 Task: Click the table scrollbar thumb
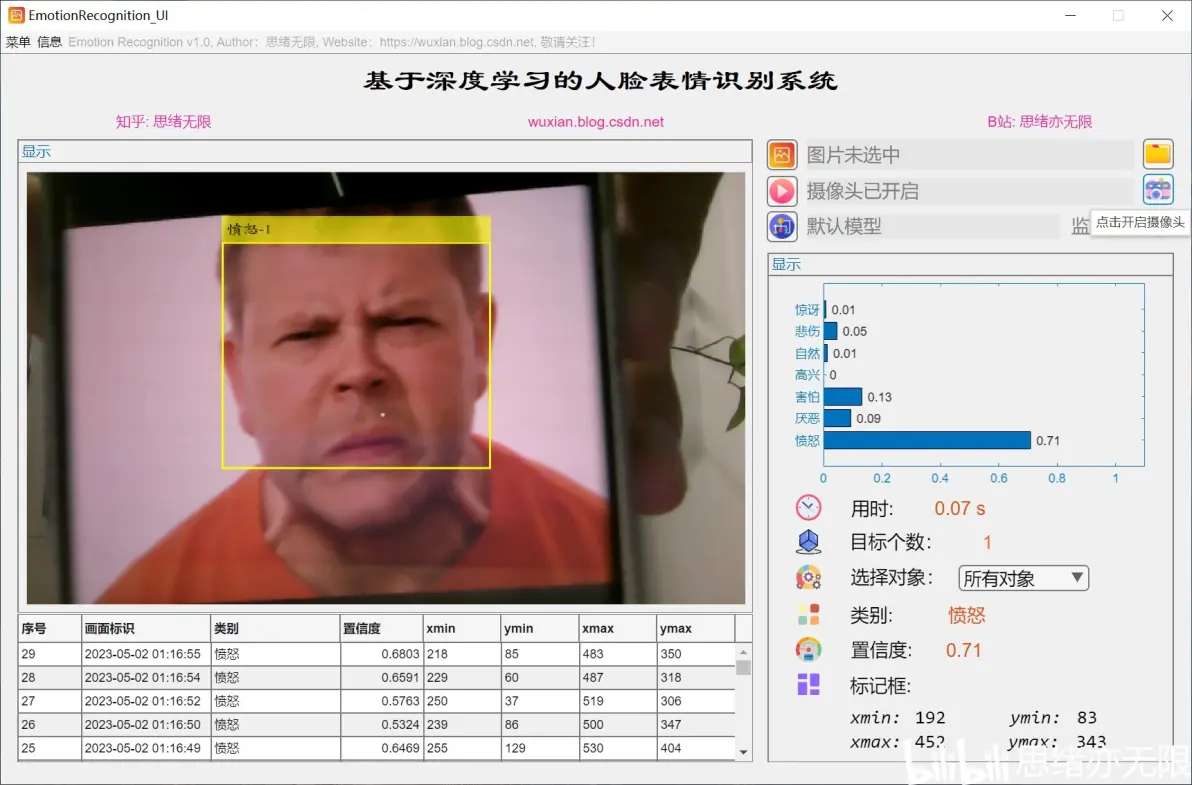743,667
